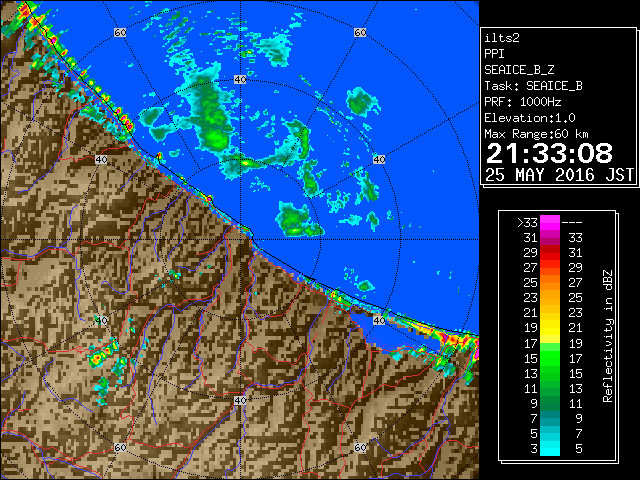Select the "60" ring label in the northeast
640x480 pixels.
tap(360, 32)
